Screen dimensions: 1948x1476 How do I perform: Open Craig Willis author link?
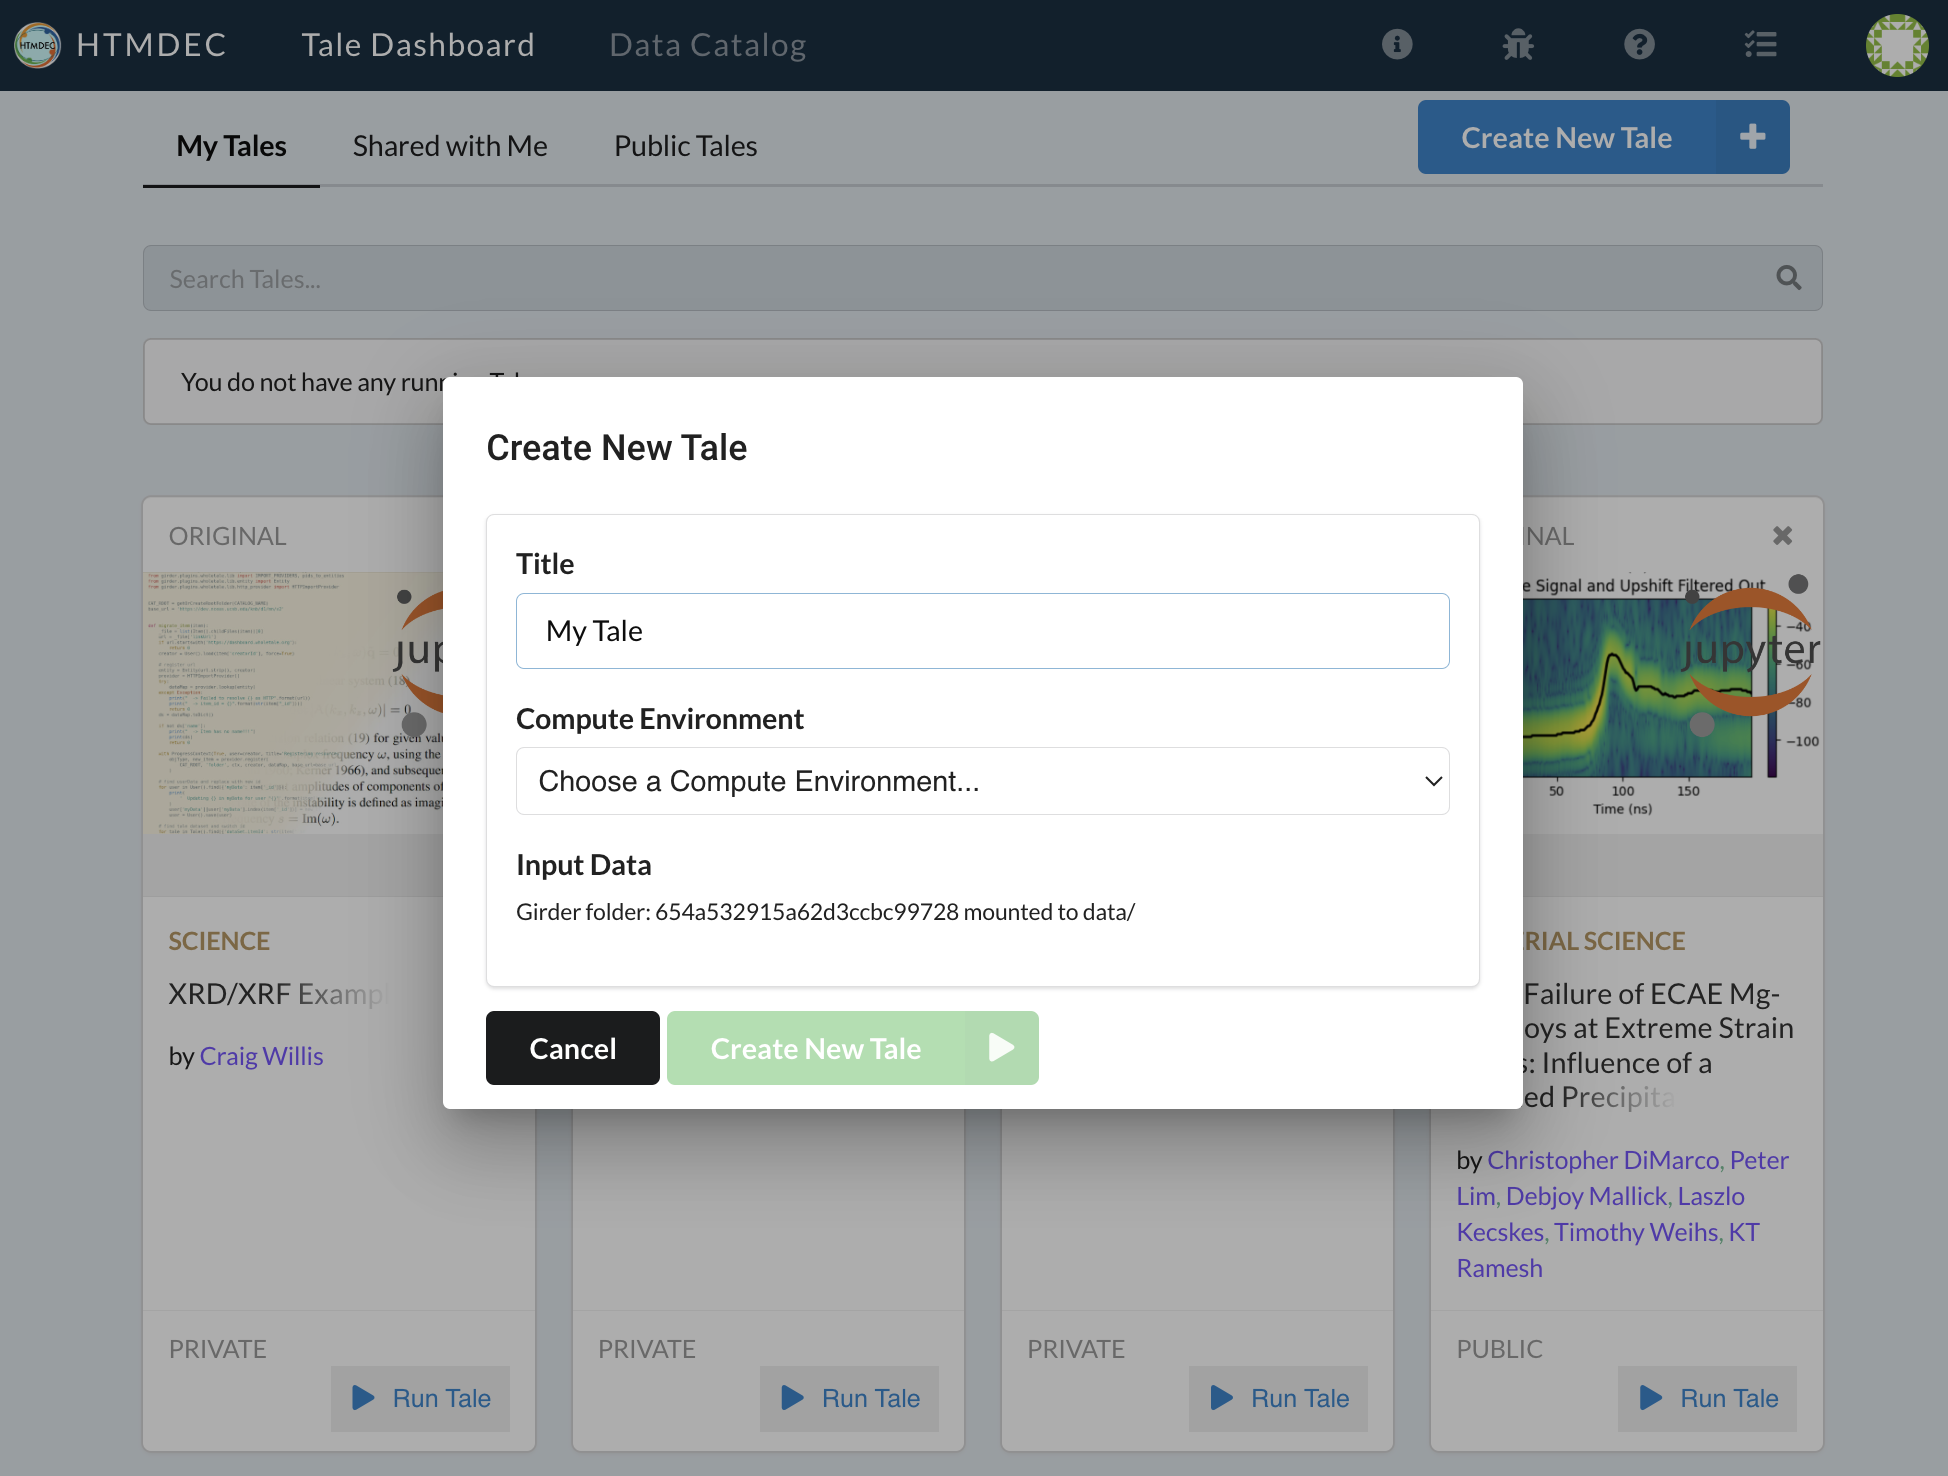pos(261,1056)
